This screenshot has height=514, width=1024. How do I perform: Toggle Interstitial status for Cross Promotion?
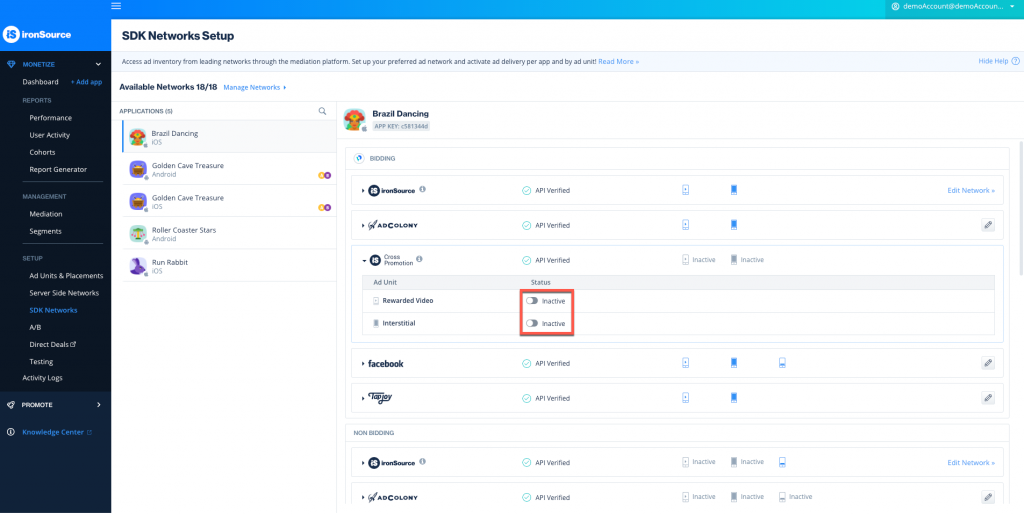[532, 323]
